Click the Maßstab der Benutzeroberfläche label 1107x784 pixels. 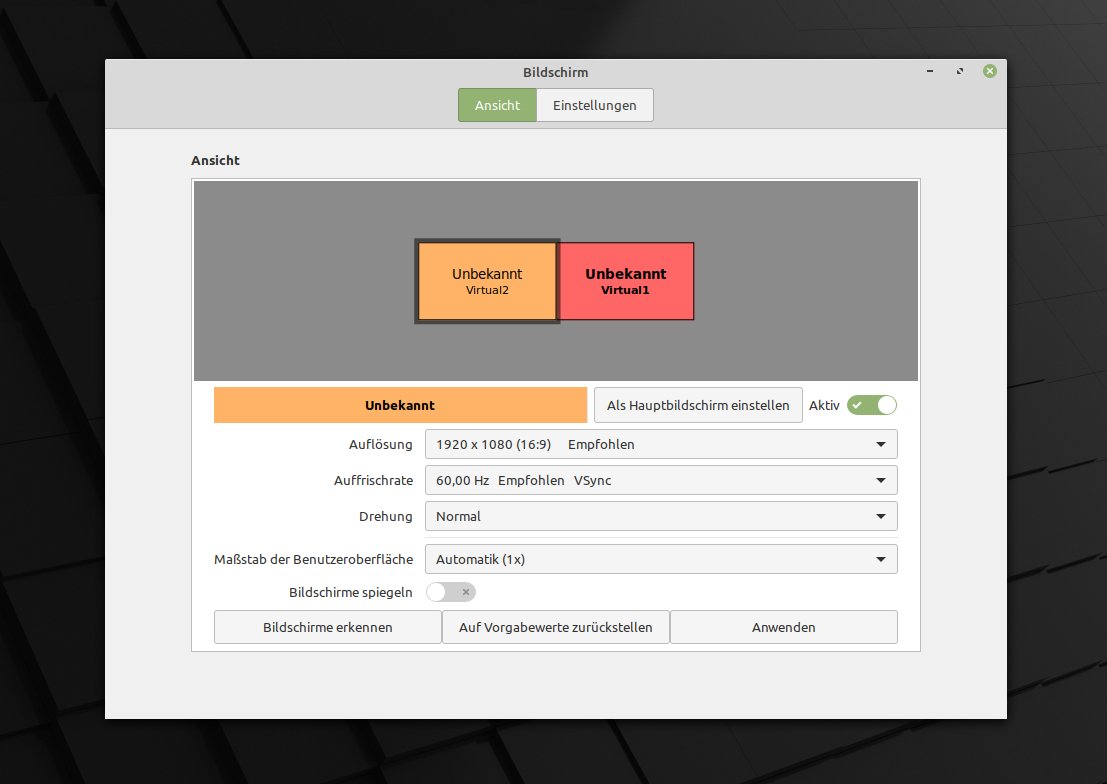[313, 559]
